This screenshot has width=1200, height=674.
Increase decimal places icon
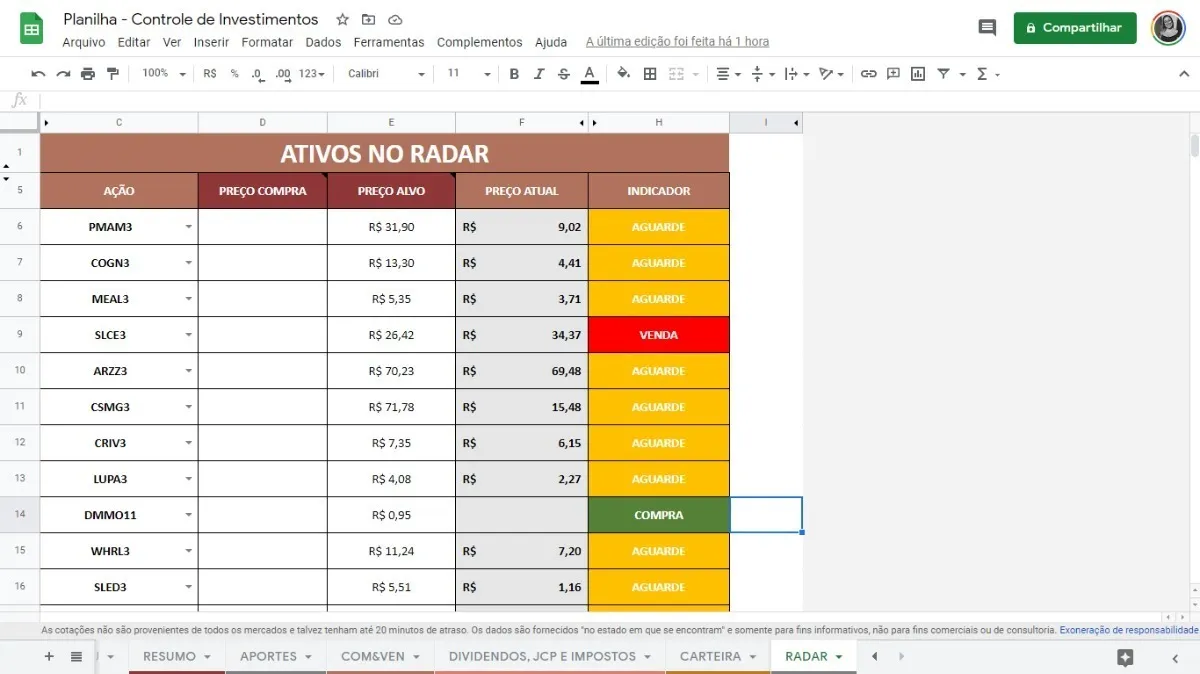[283, 74]
